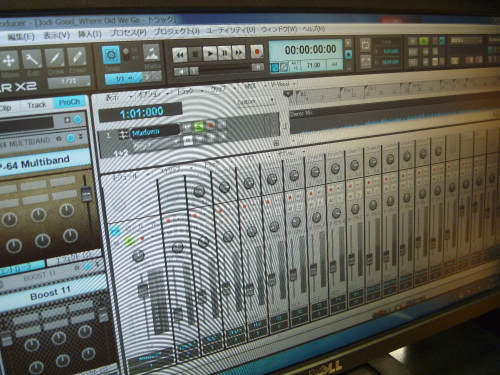Click the 1:01:000 time position field
This screenshot has height=375, width=500.
141,112
